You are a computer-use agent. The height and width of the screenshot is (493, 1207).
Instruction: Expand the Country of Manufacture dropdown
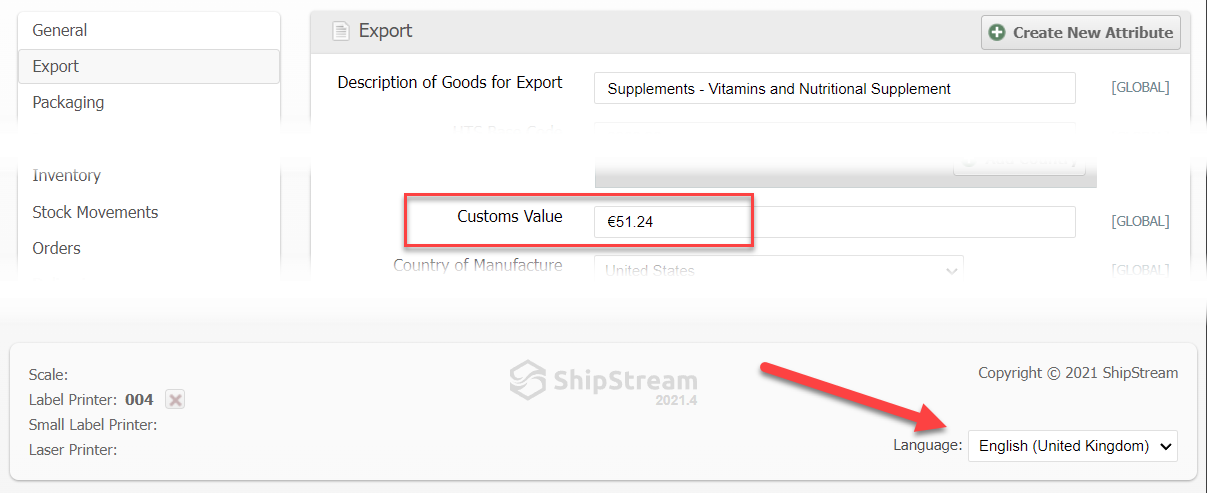point(779,270)
